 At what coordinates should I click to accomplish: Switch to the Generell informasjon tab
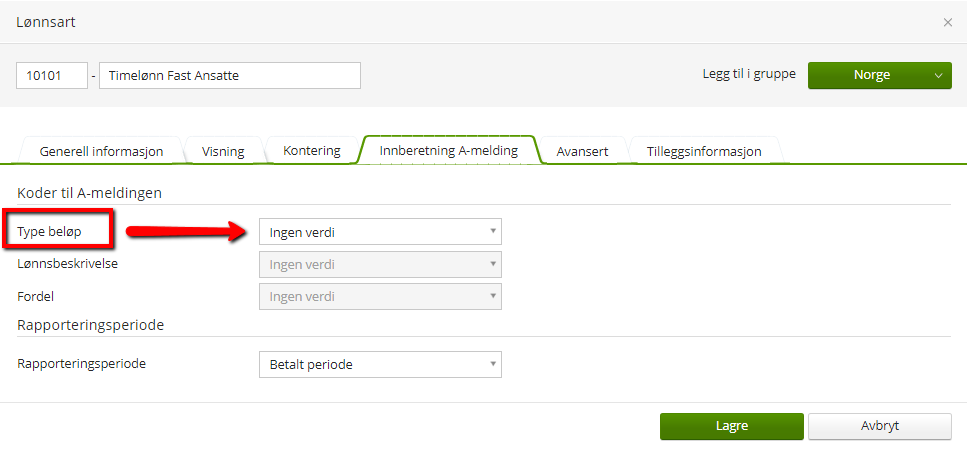(100, 151)
